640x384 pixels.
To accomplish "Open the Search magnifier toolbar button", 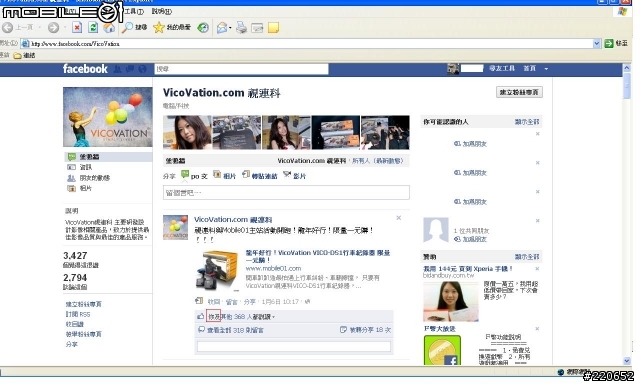I will tap(135, 28).
